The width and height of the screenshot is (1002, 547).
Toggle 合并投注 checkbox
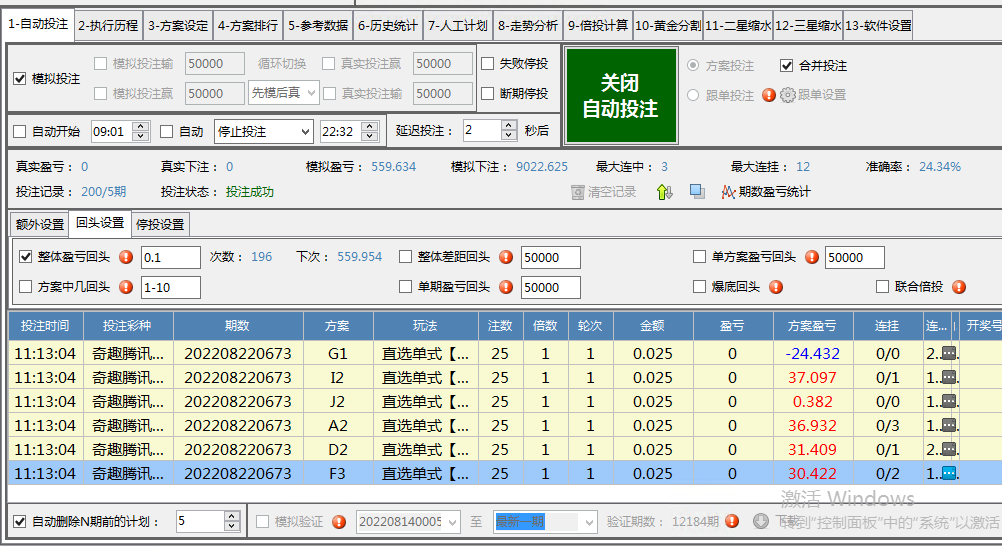[x=787, y=65]
